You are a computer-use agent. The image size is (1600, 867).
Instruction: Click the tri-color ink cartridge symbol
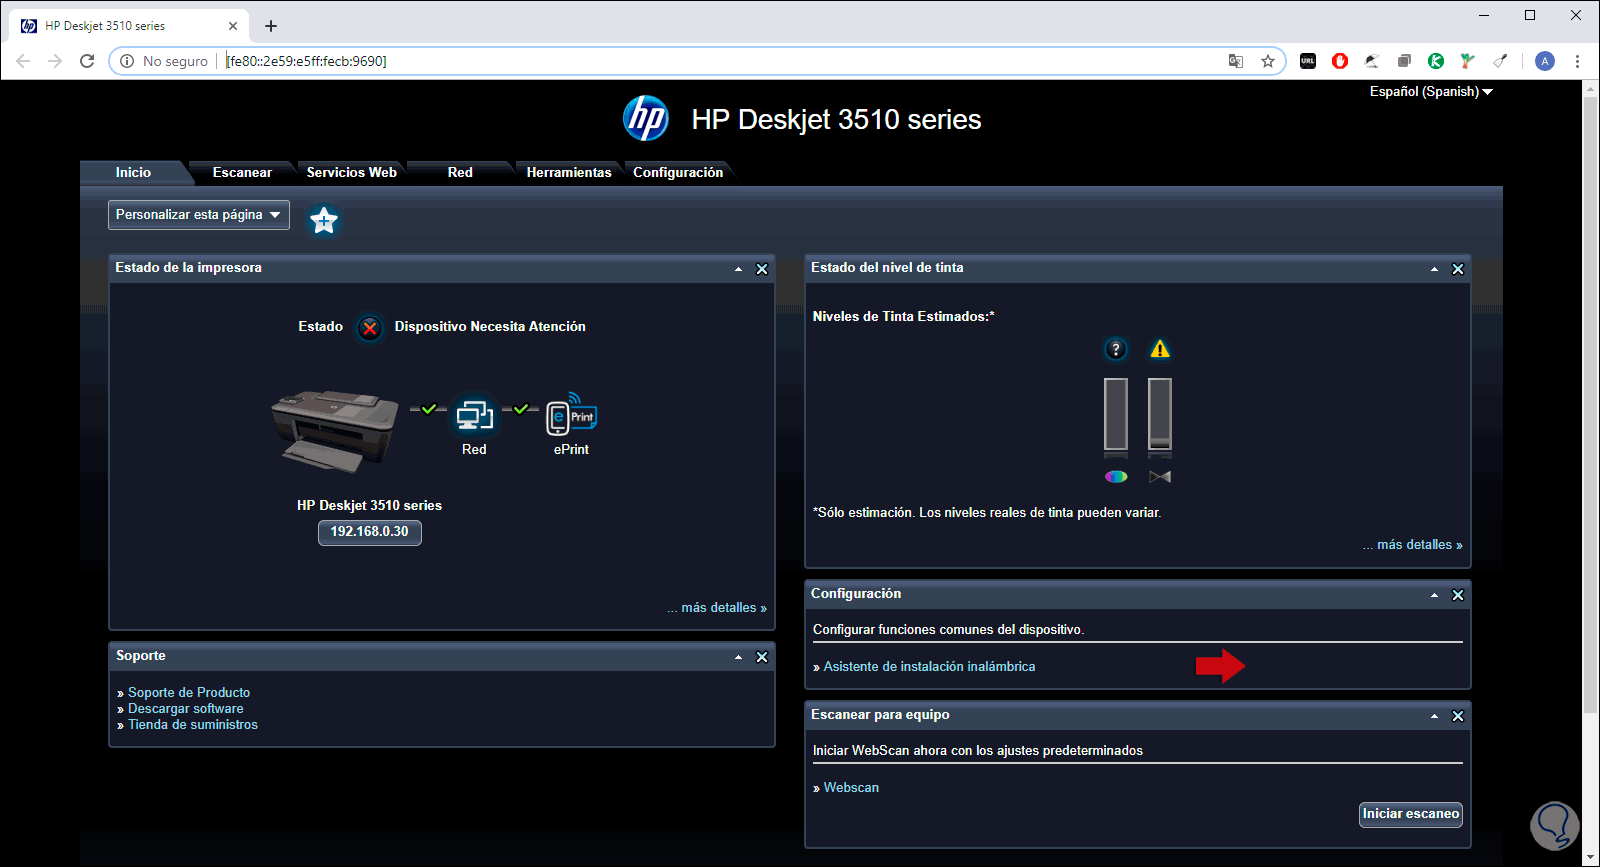(x=1116, y=477)
